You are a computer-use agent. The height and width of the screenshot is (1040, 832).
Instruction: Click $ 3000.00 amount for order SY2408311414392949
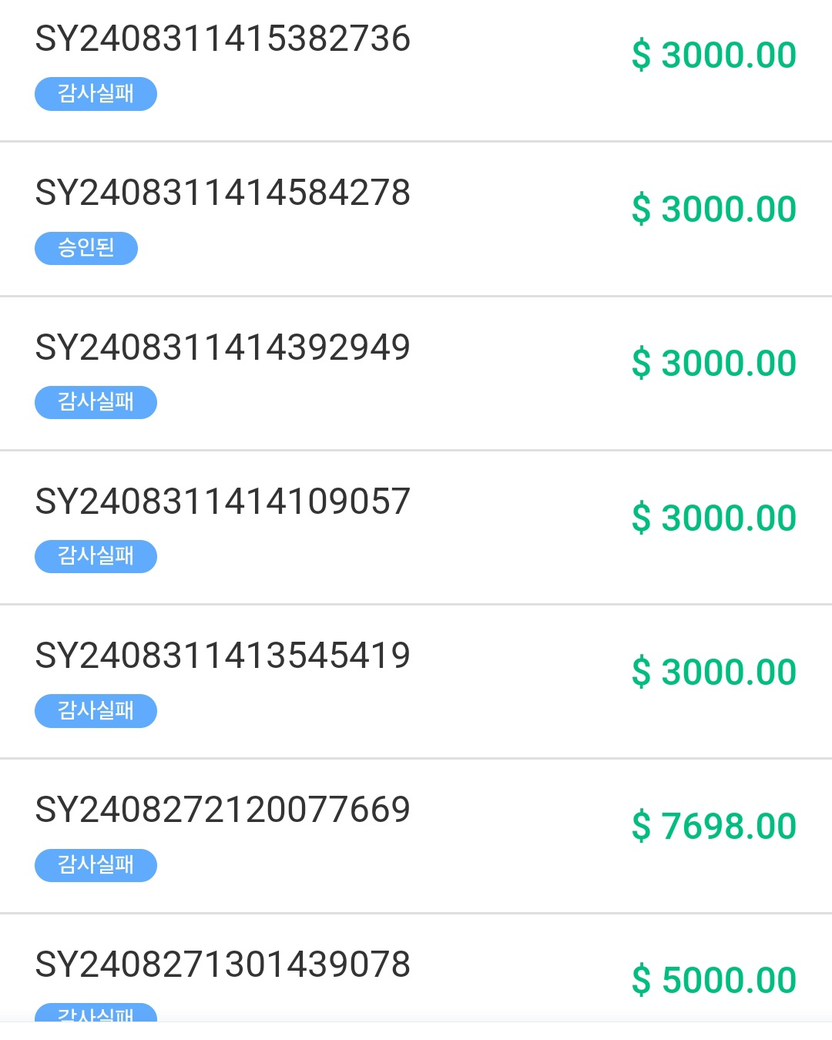pyautogui.click(x=714, y=364)
